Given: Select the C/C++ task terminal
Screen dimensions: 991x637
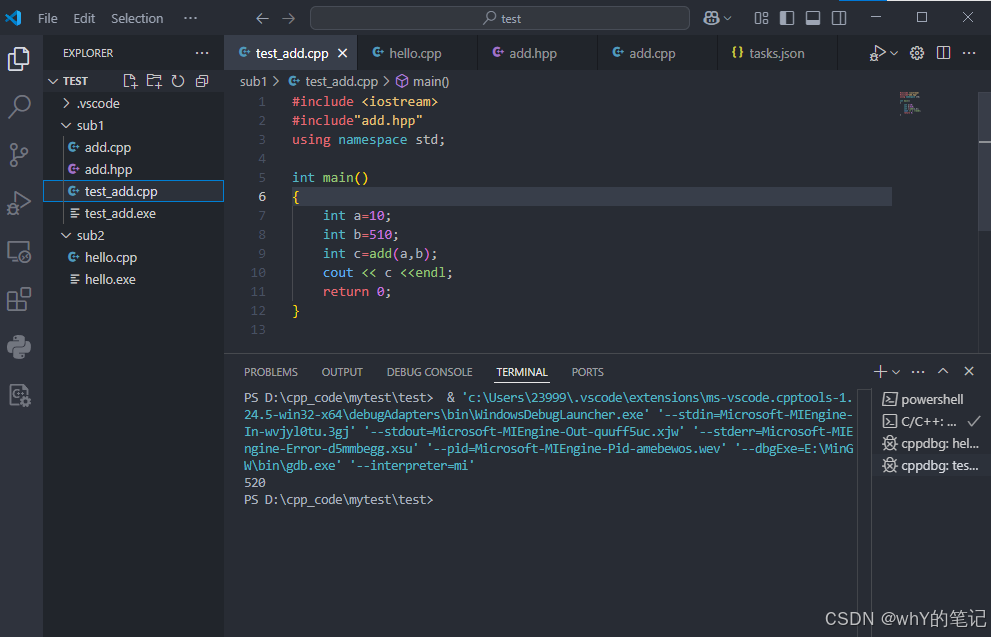Looking at the screenshot, I should 931,422.
